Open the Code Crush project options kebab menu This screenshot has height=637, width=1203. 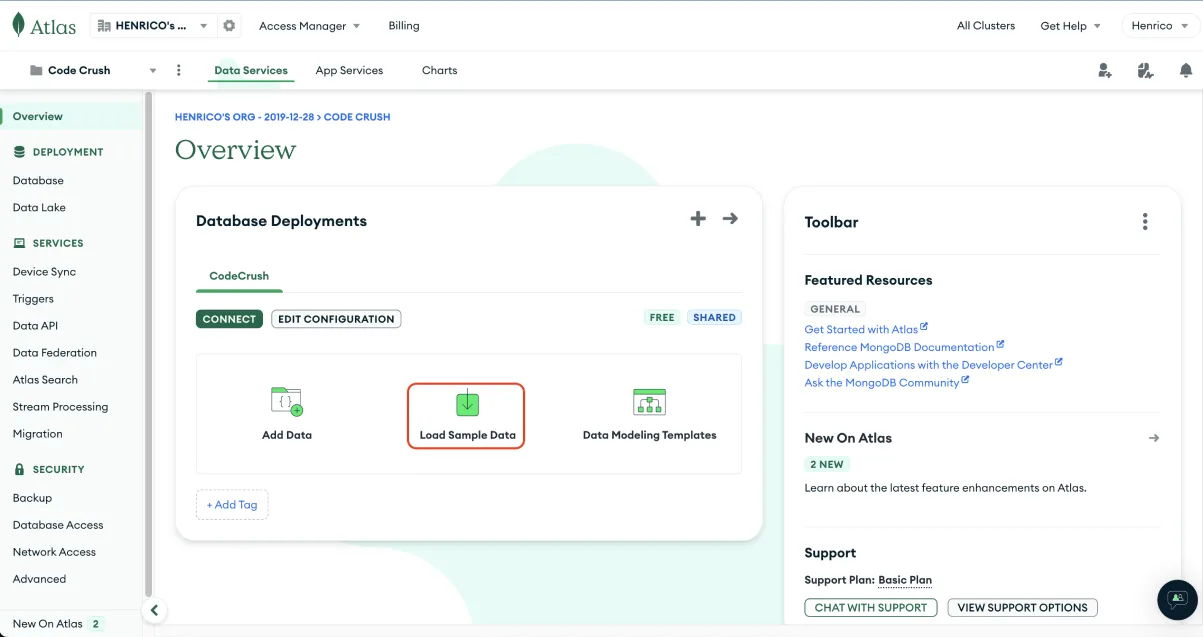point(179,70)
